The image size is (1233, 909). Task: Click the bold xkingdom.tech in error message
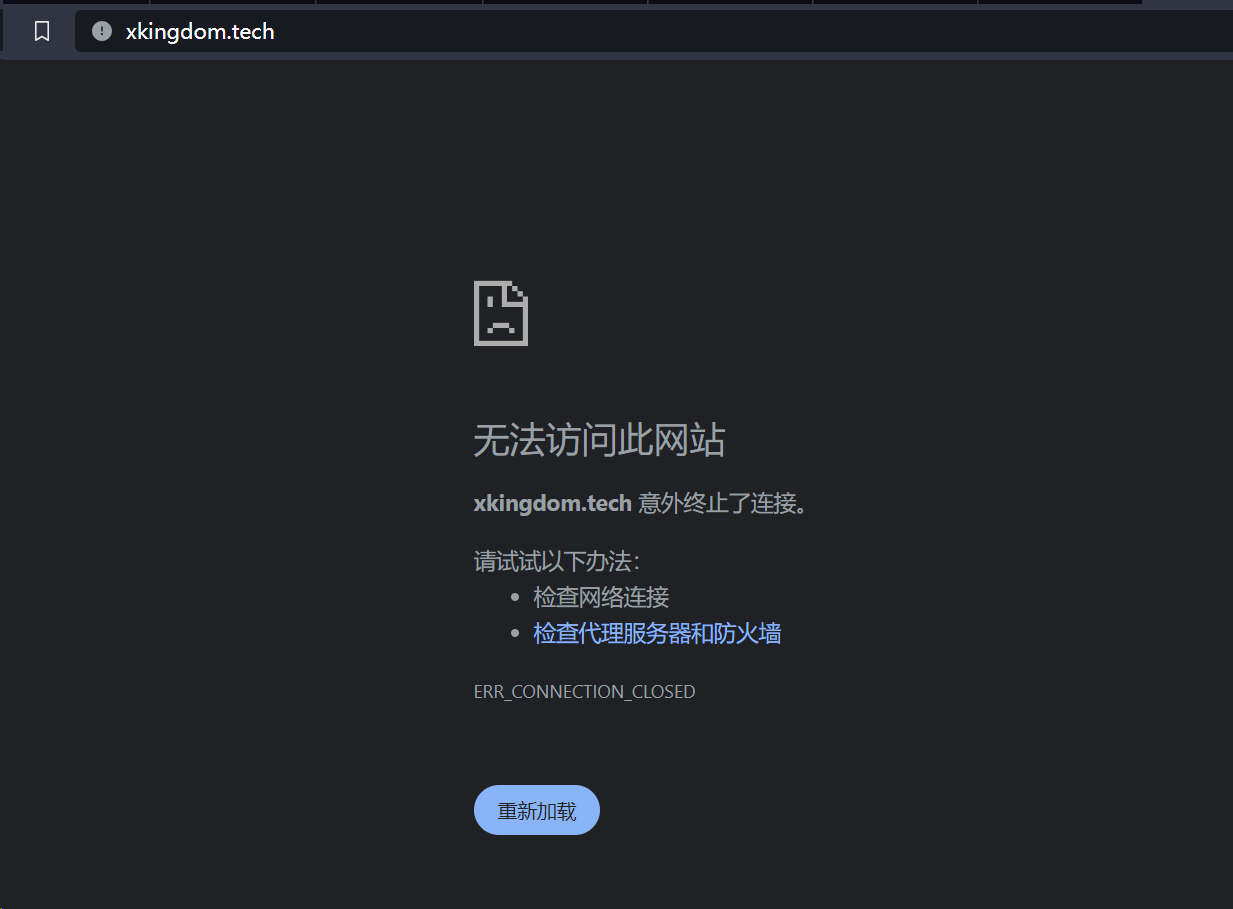point(552,503)
